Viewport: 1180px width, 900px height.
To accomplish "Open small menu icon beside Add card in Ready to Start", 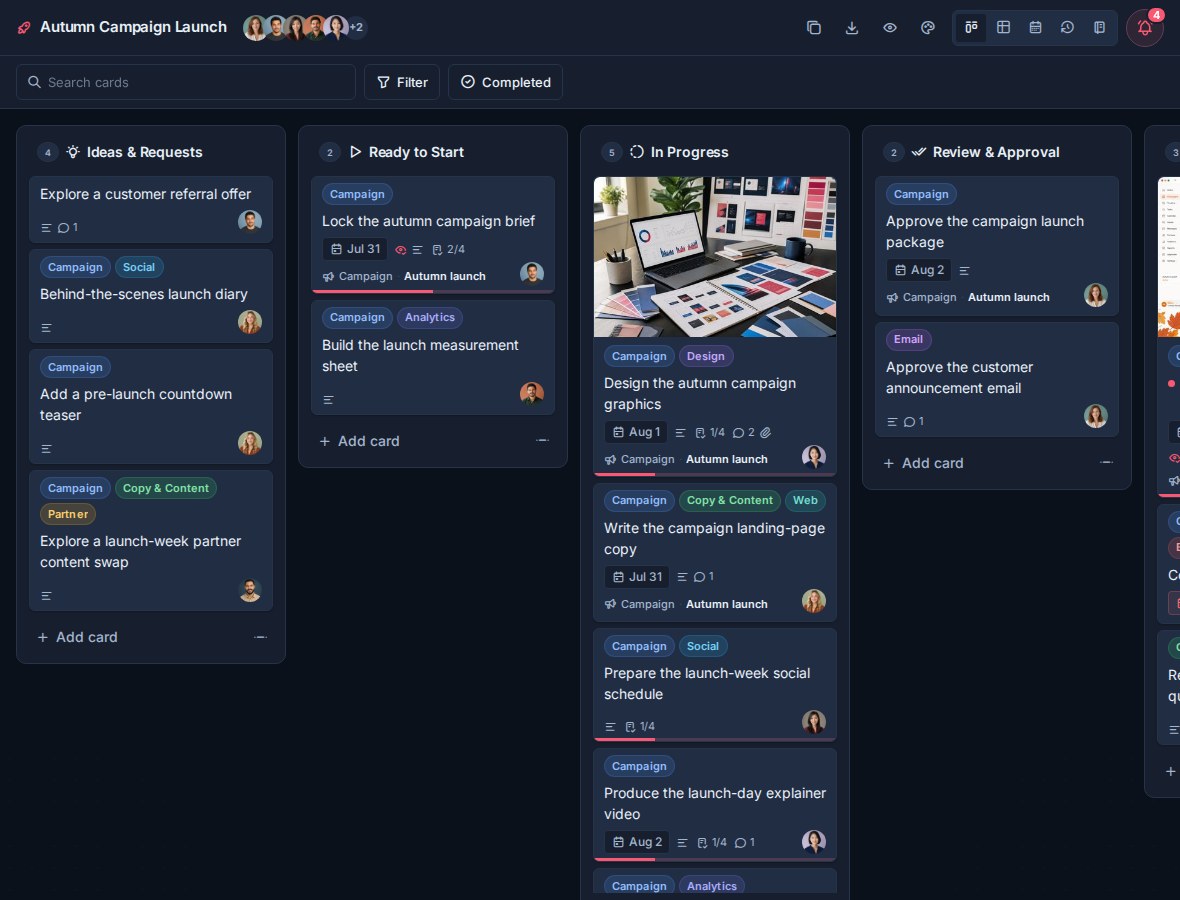I will tap(542, 440).
